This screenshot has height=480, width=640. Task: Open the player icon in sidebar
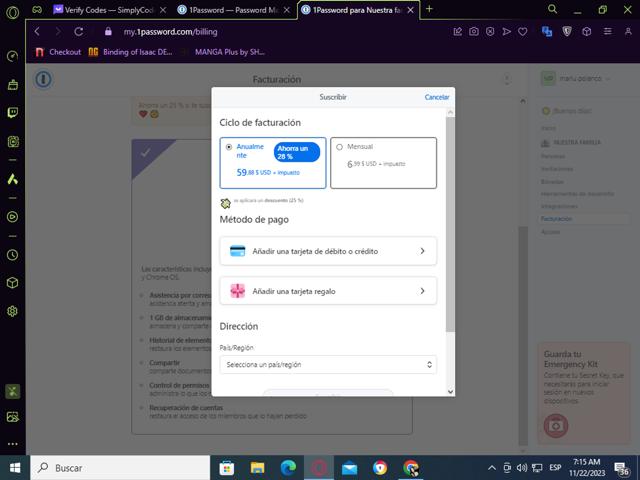[13, 217]
